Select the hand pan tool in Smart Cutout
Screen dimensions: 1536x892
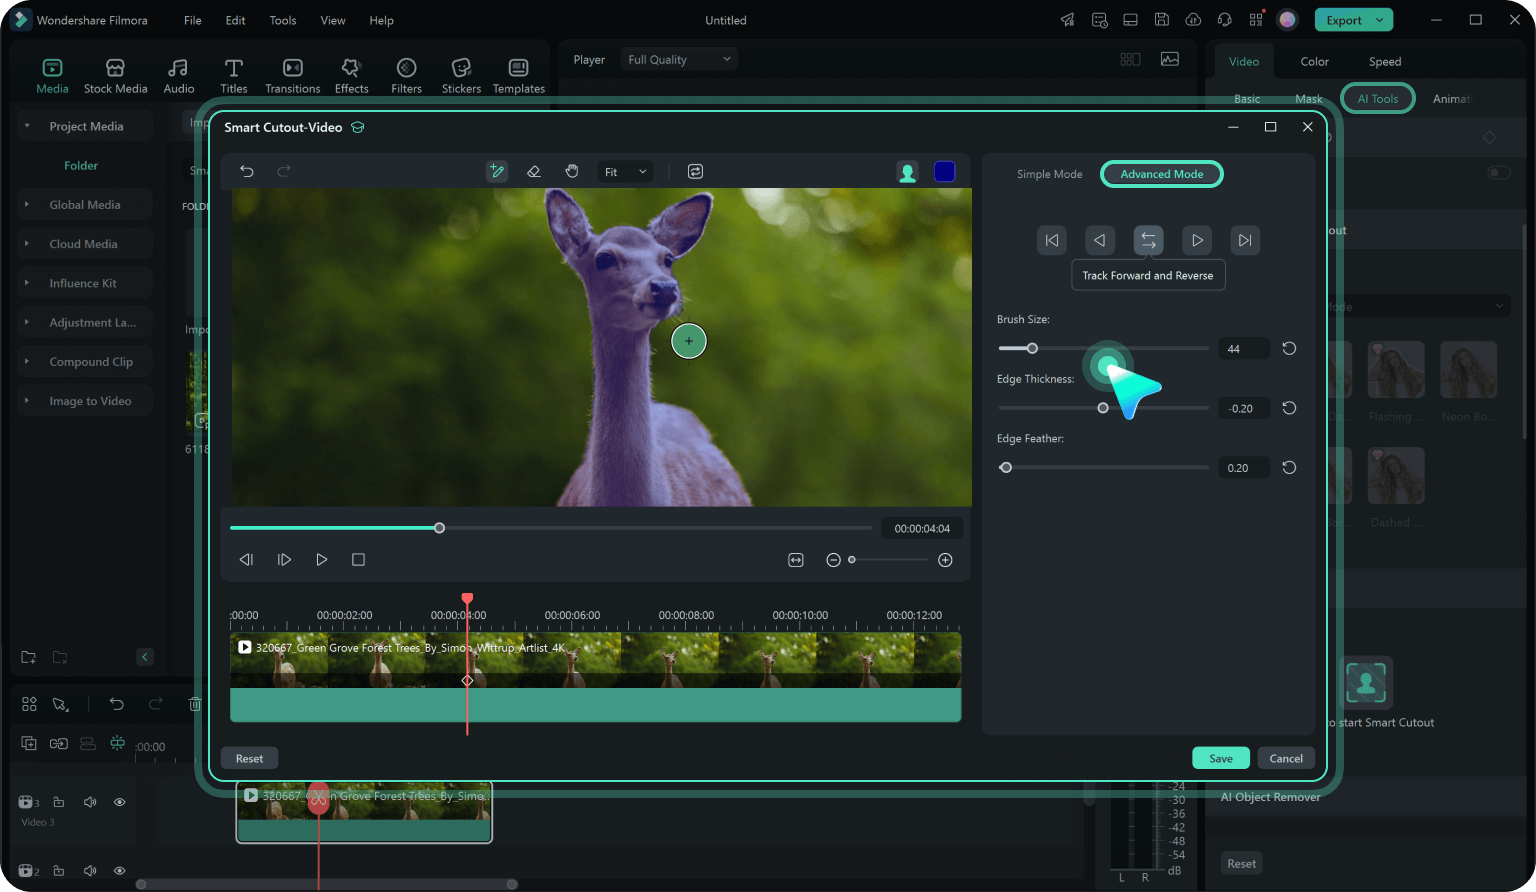click(572, 172)
